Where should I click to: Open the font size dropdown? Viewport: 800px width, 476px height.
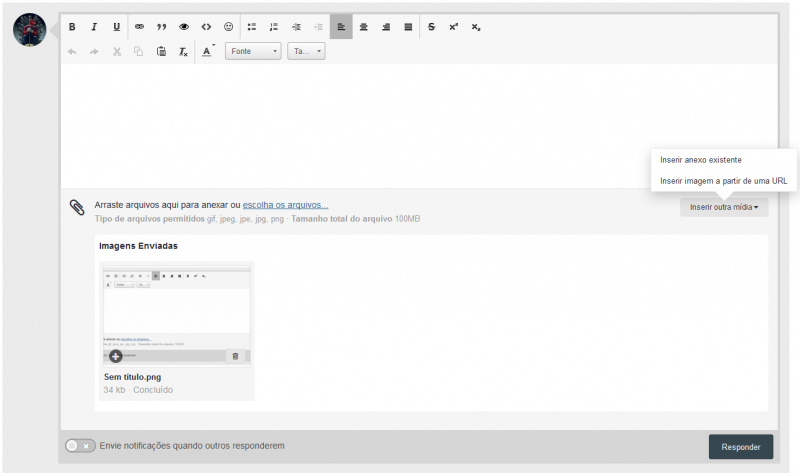coord(306,51)
